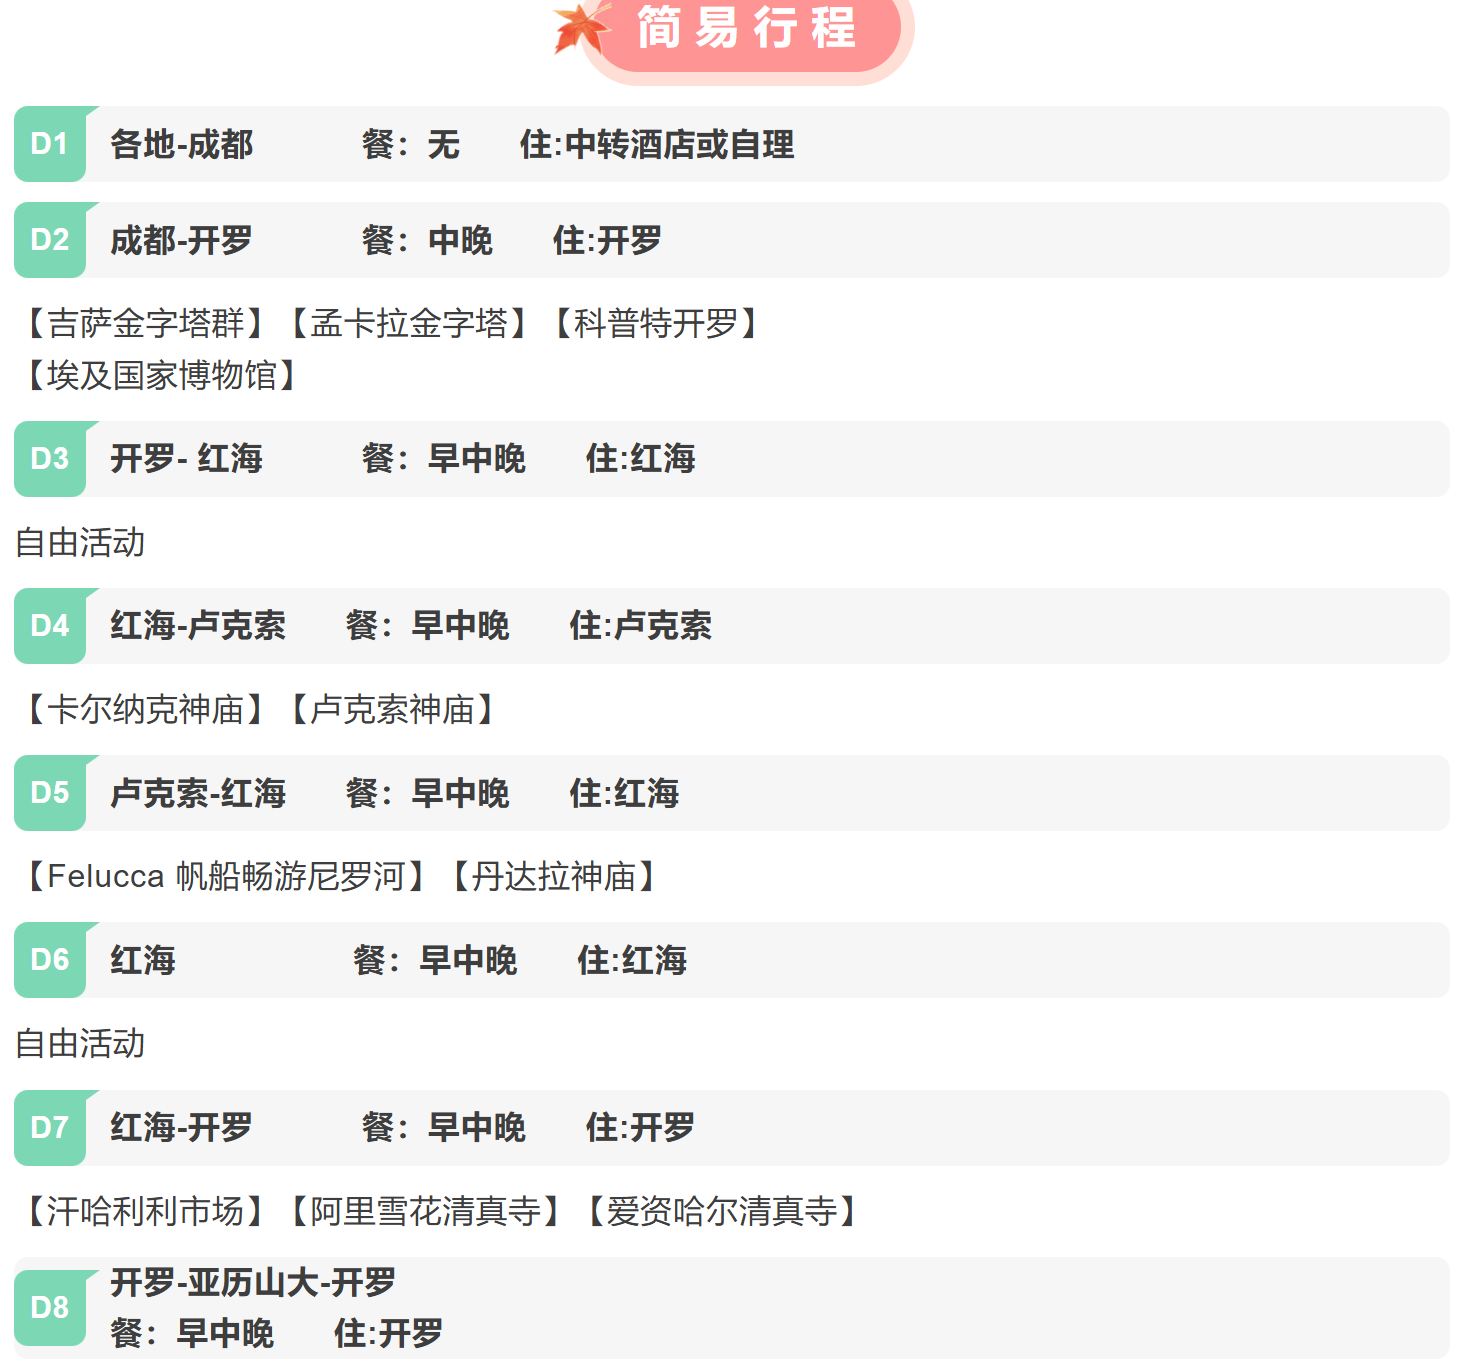Select the 阿里雪花清真寺 attraction
Viewport: 1476px width, 1364px height.
pos(425,1211)
